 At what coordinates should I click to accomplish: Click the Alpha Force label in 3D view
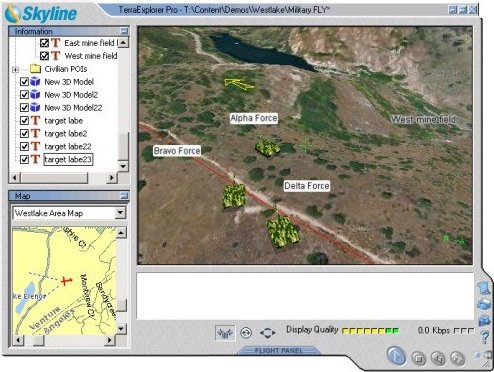254,118
